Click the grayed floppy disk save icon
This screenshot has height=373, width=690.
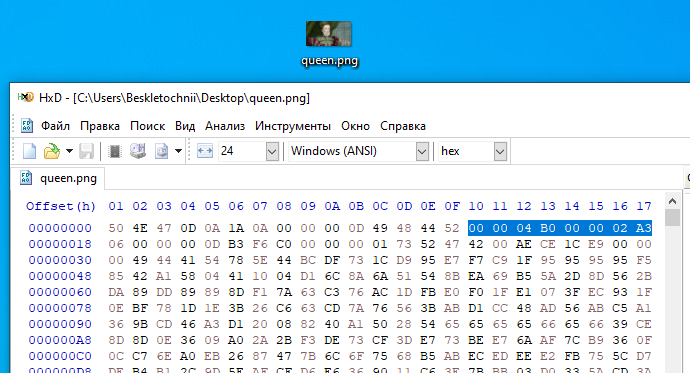point(86,151)
